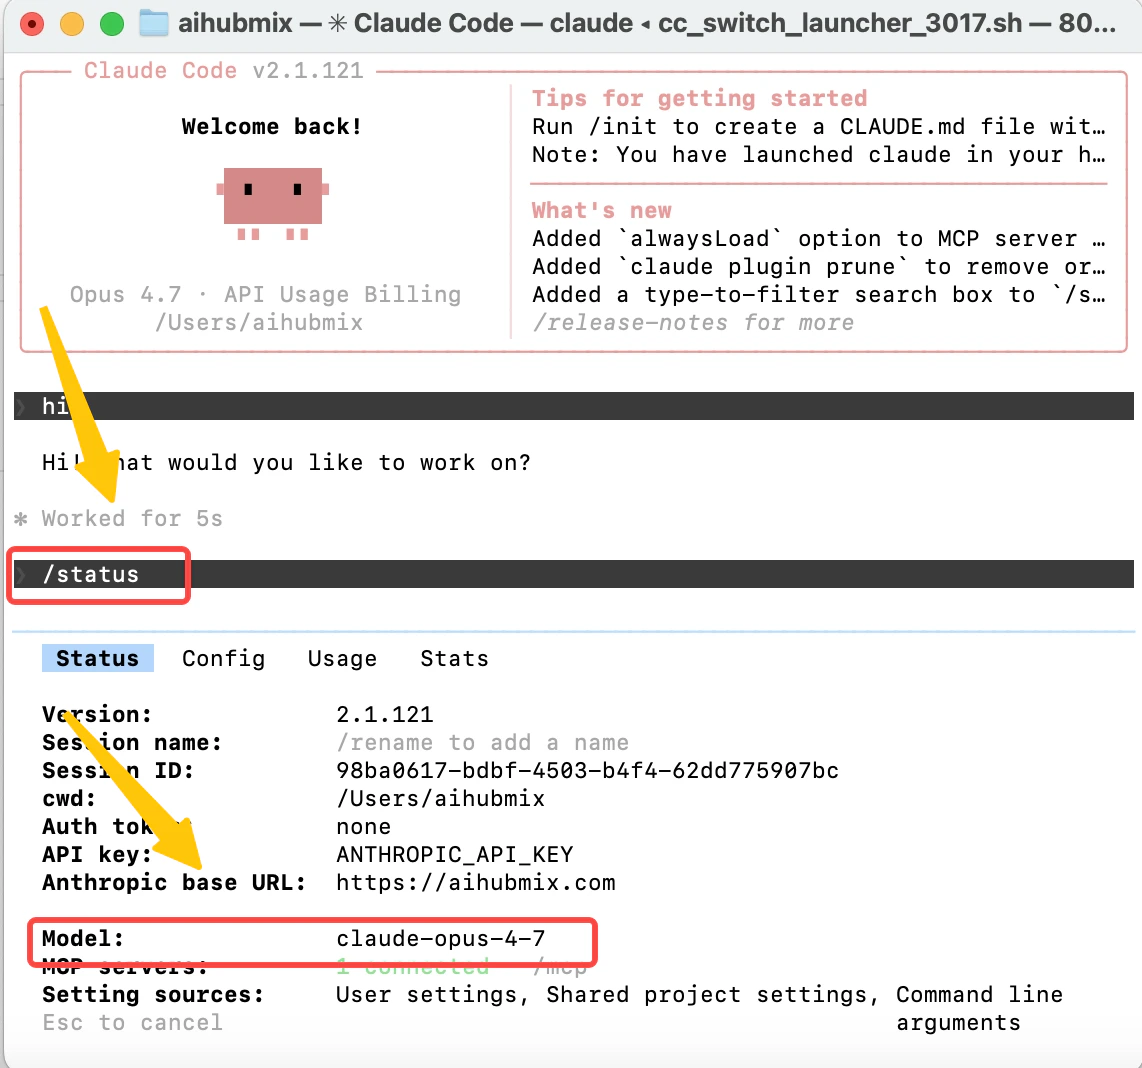Click the '/release-notes for more' text
This screenshot has width=1142, height=1068.
tap(693, 322)
